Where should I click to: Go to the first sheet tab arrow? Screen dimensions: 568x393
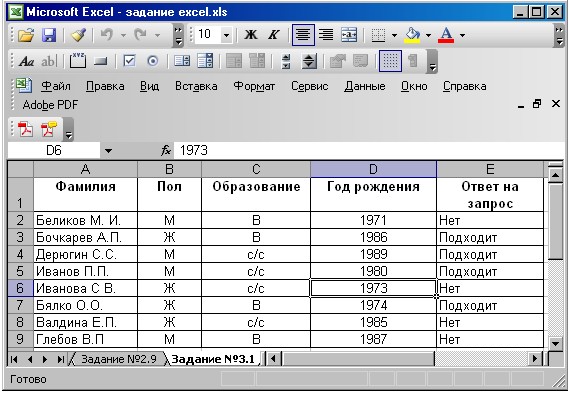[14, 359]
